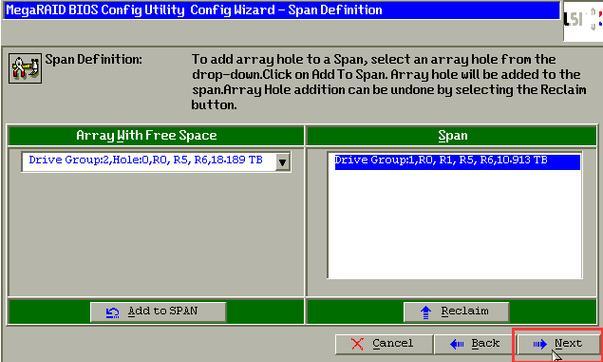Click the LSI logo in the corner

tap(583, 21)
